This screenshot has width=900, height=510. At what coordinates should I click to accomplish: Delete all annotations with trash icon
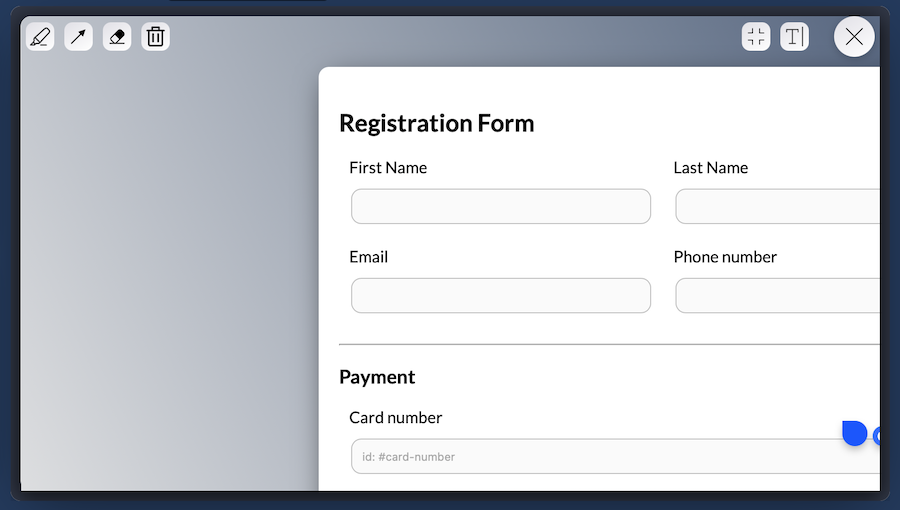[x=155, y=37]
